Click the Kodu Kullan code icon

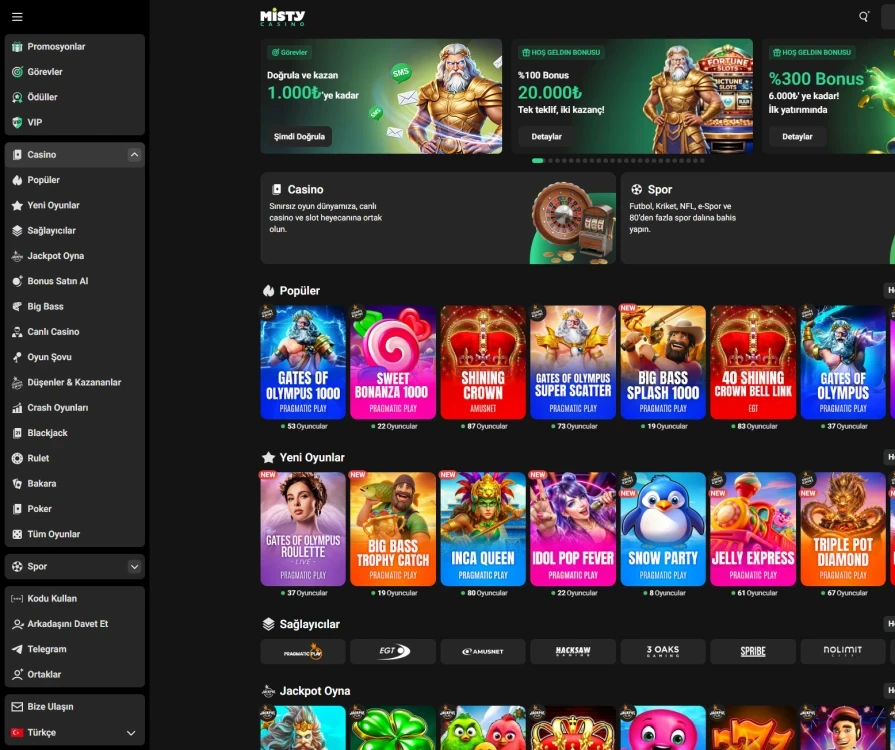(17, 599)
